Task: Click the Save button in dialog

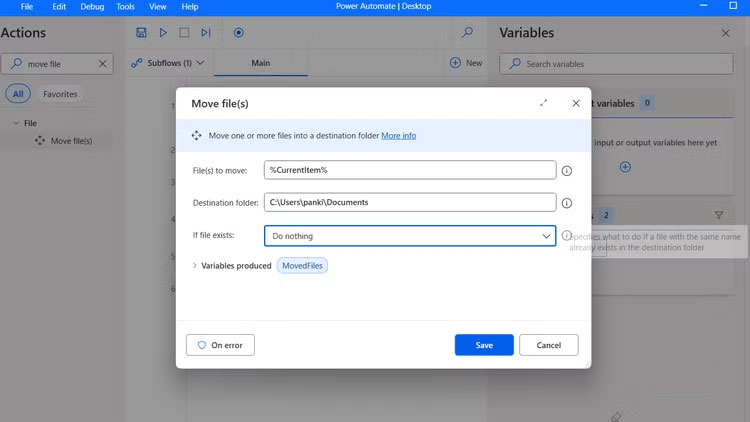Action: click(484, 345)
